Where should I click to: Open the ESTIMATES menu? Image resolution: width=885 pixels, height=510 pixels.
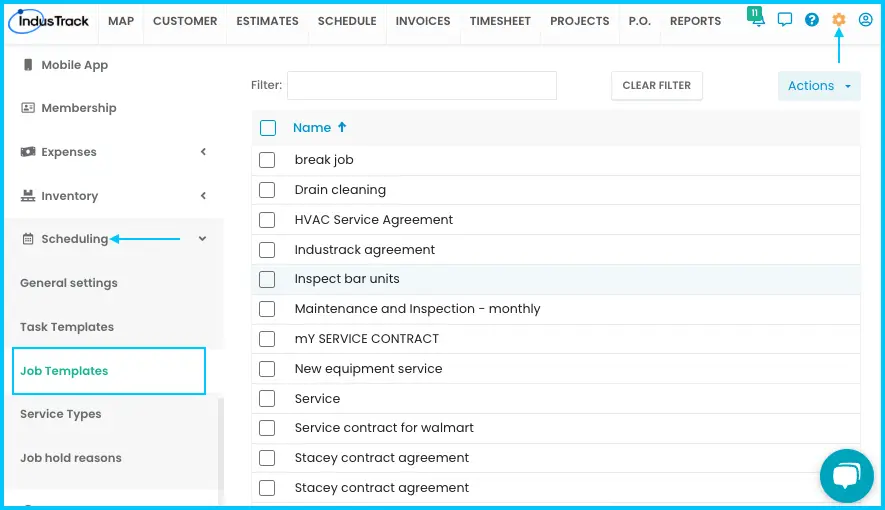[268, 21]
